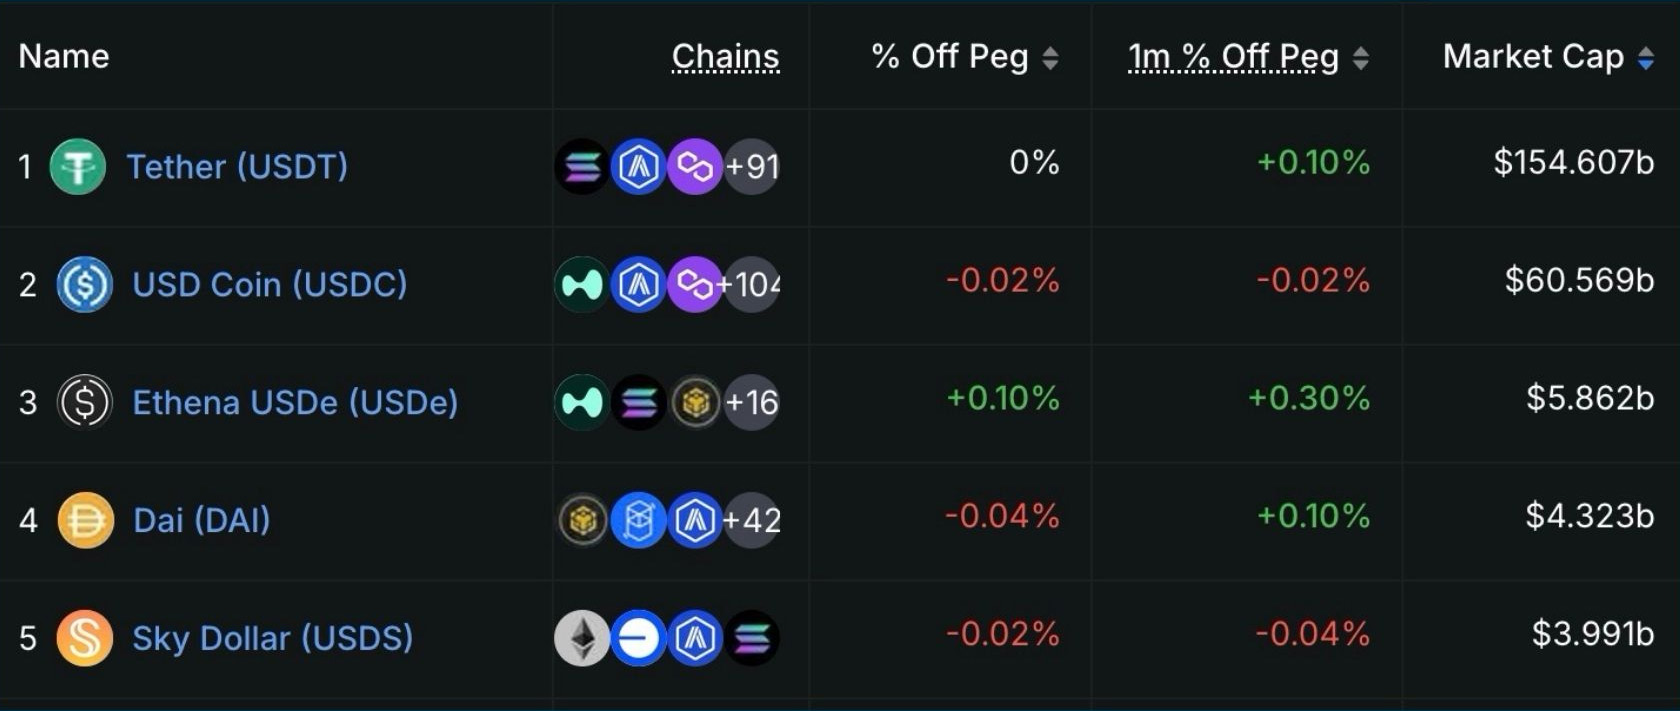This screenshot has width=1680, height=711.
Task: Open the Tether (USDT) link
Action: [237, 166]
